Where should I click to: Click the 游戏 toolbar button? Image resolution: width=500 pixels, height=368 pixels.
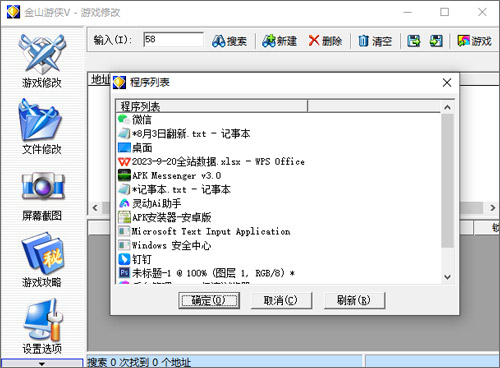475,41
